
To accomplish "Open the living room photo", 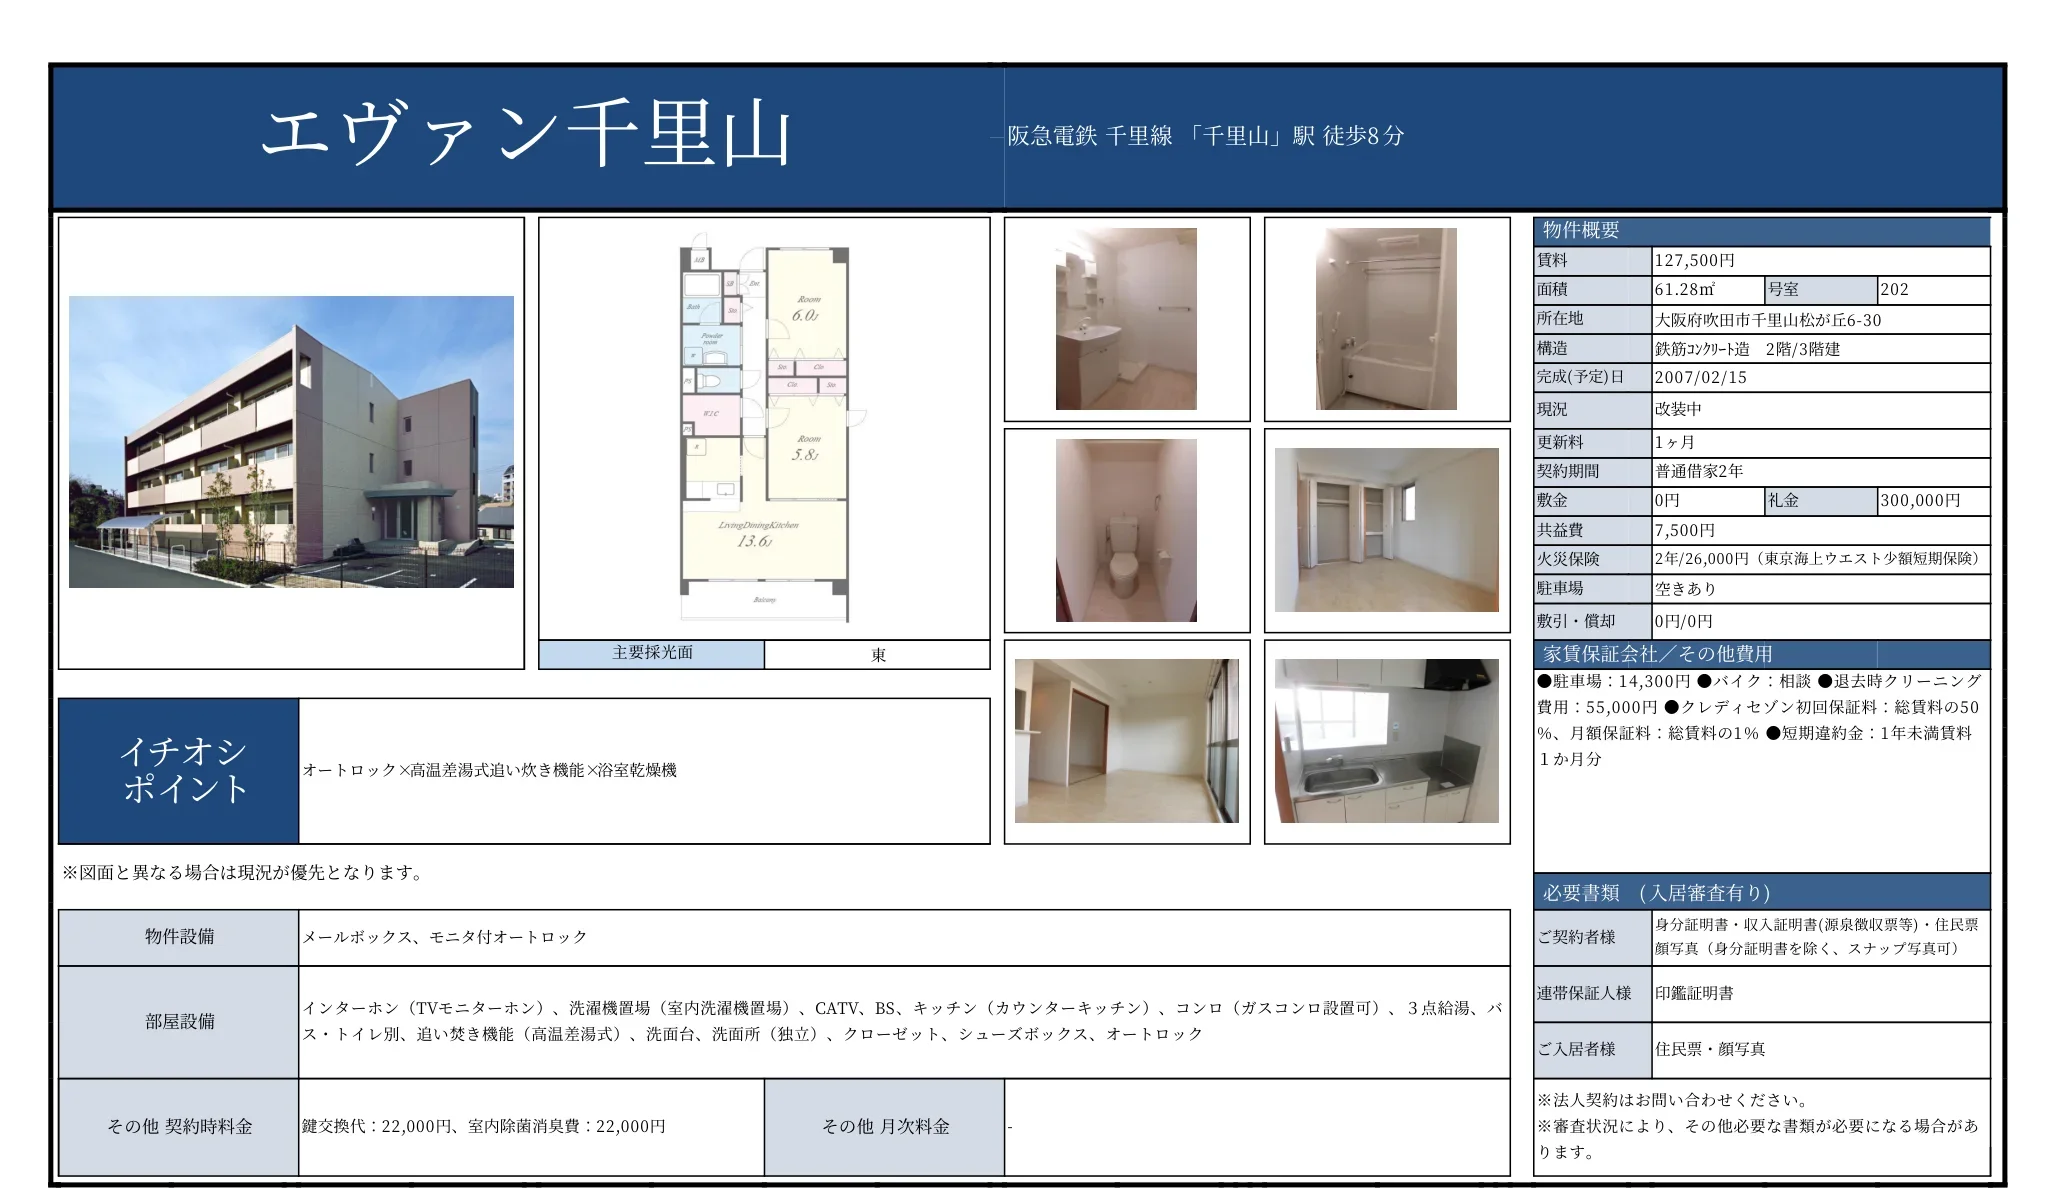I will coord(1126,741).
